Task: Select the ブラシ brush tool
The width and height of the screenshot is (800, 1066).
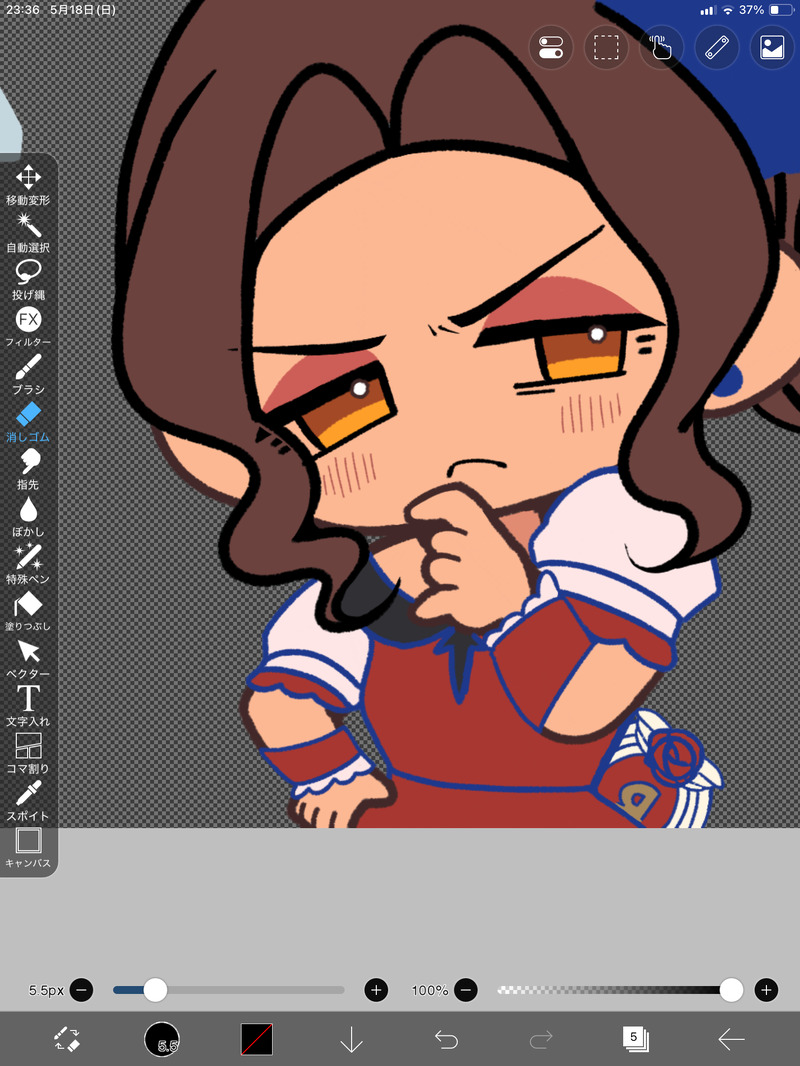Action: 28,375
